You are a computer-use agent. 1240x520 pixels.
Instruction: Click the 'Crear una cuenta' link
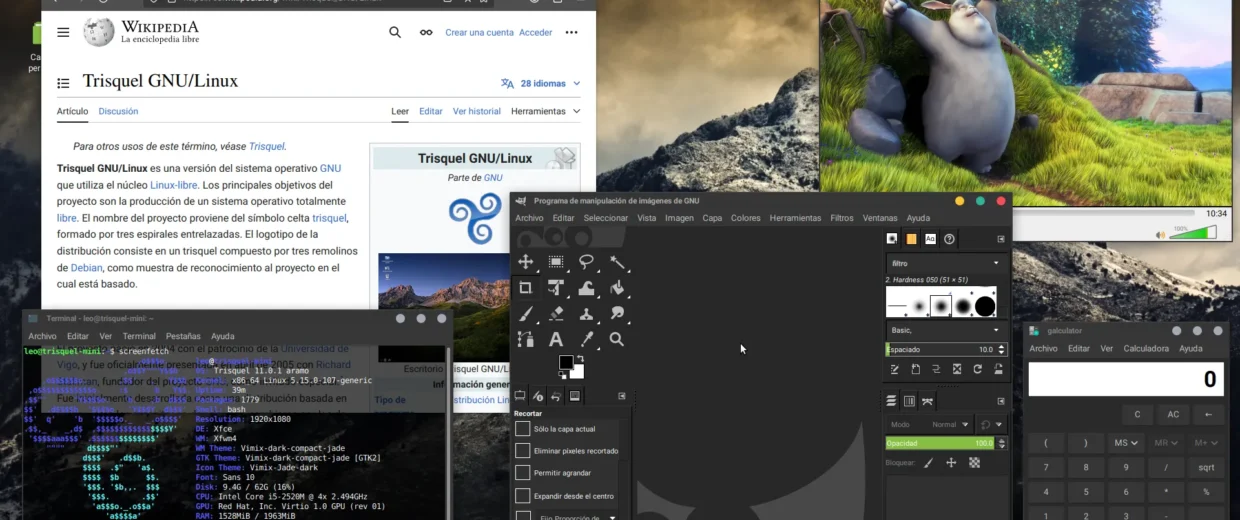point(479,32)
